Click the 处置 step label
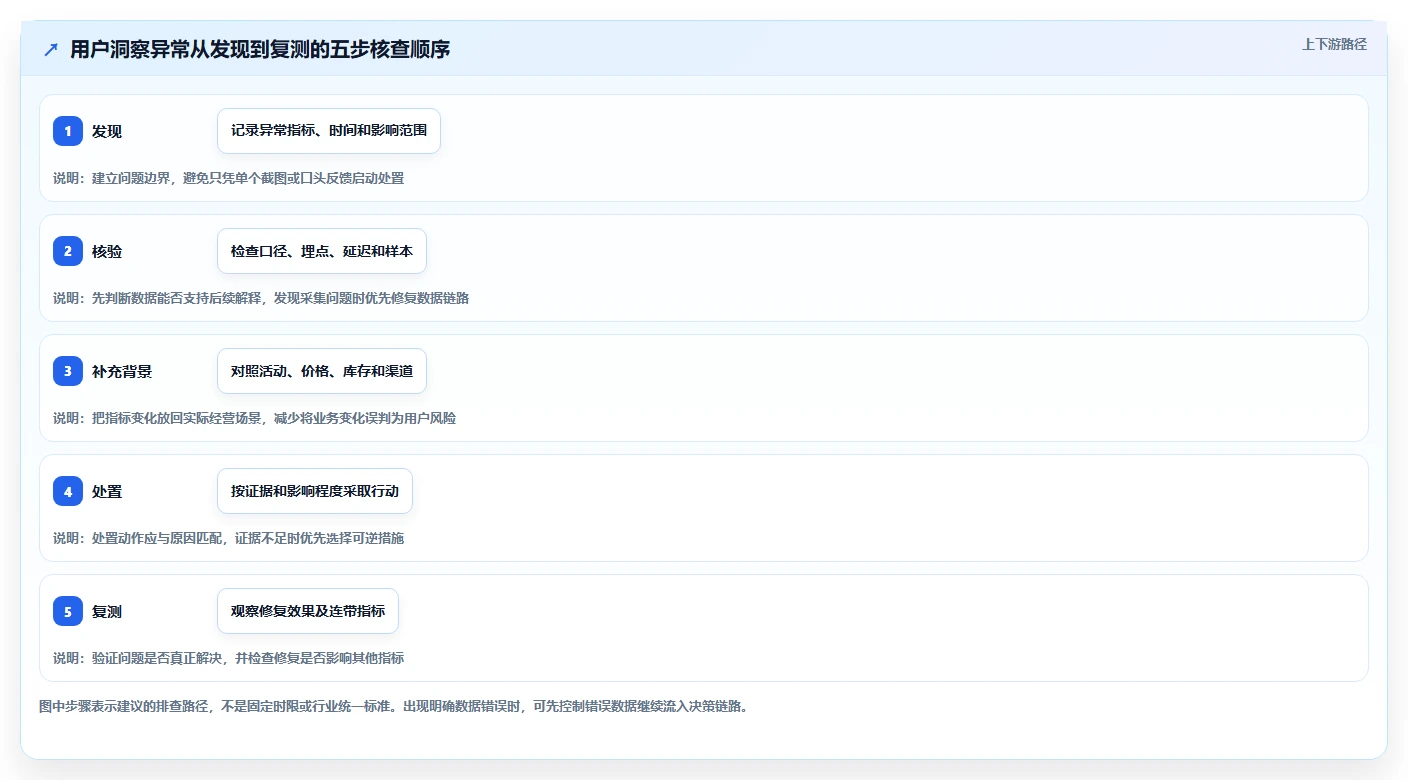Screen dimensions: 1408x780 pos(107,491)
